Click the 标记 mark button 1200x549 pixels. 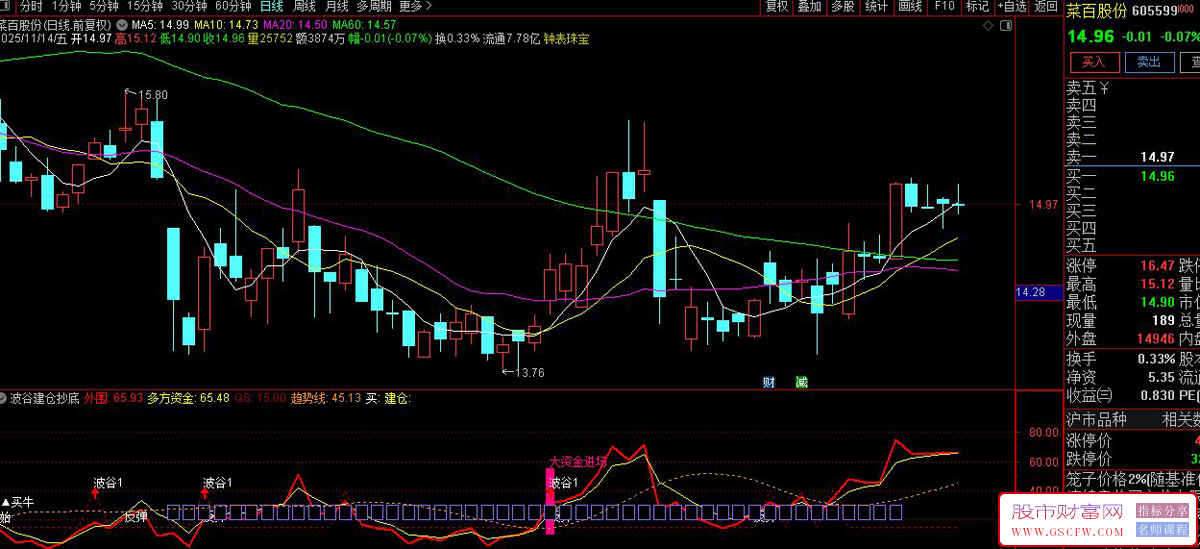coord(977,6)
